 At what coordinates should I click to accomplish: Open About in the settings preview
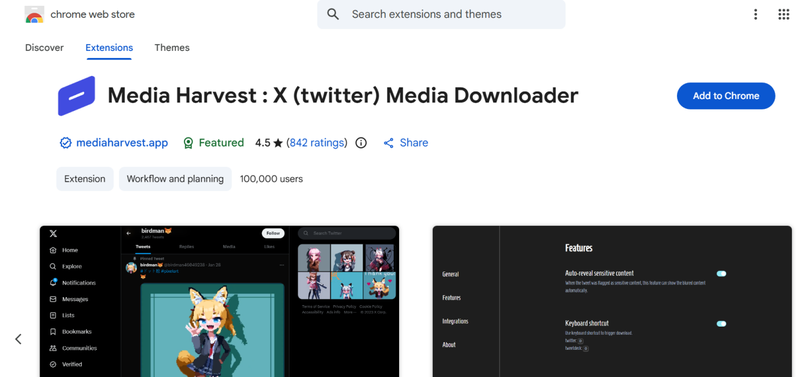click(x=449, y=345)
